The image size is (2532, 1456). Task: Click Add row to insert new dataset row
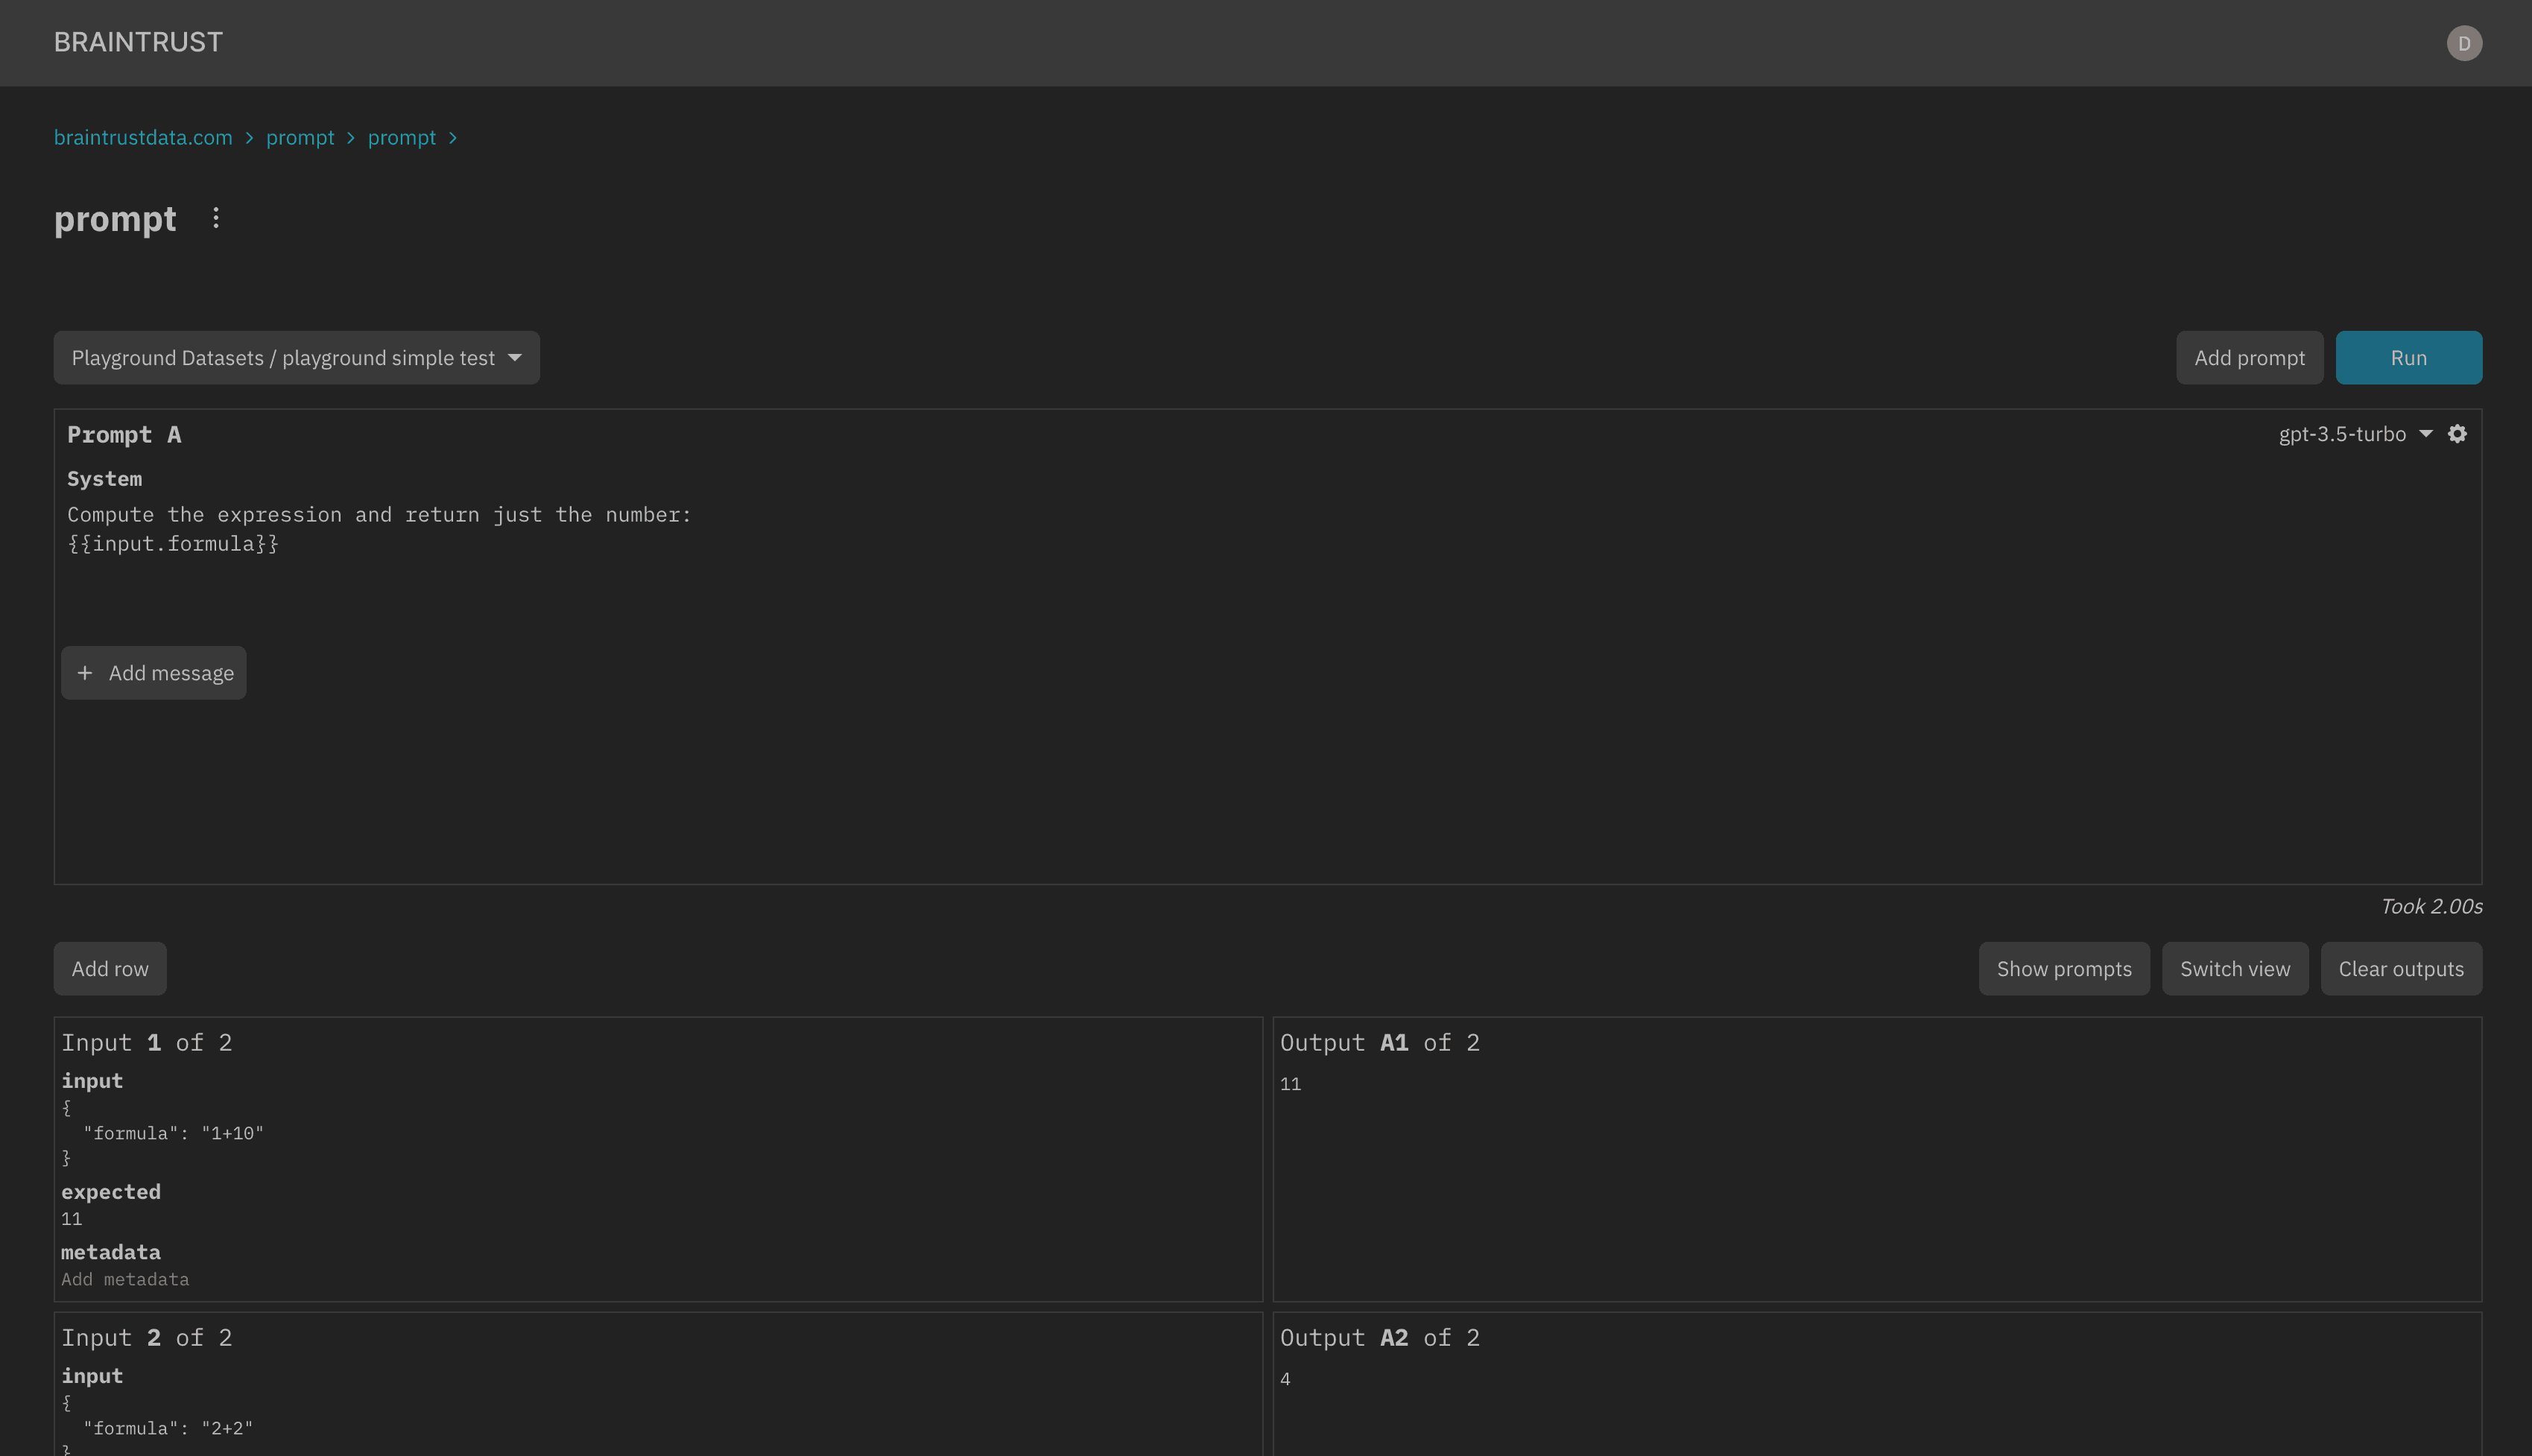tap(110, 969)
